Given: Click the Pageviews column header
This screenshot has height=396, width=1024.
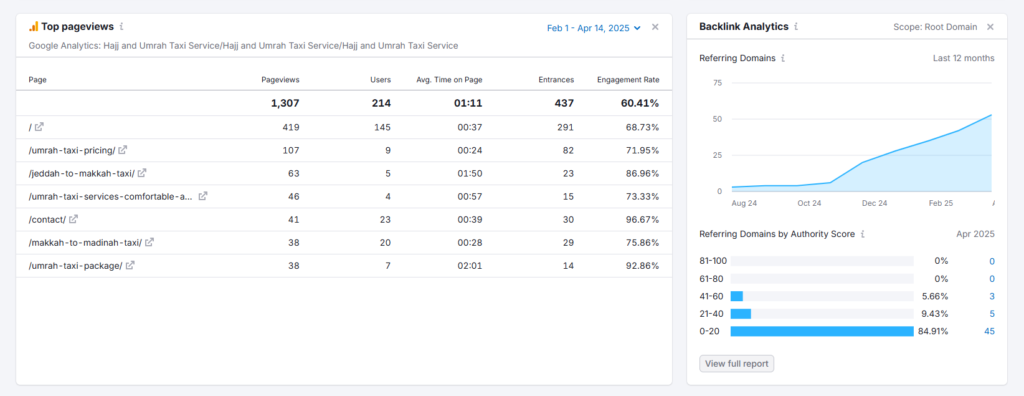Looking at the screenshot, I should 280,80.
